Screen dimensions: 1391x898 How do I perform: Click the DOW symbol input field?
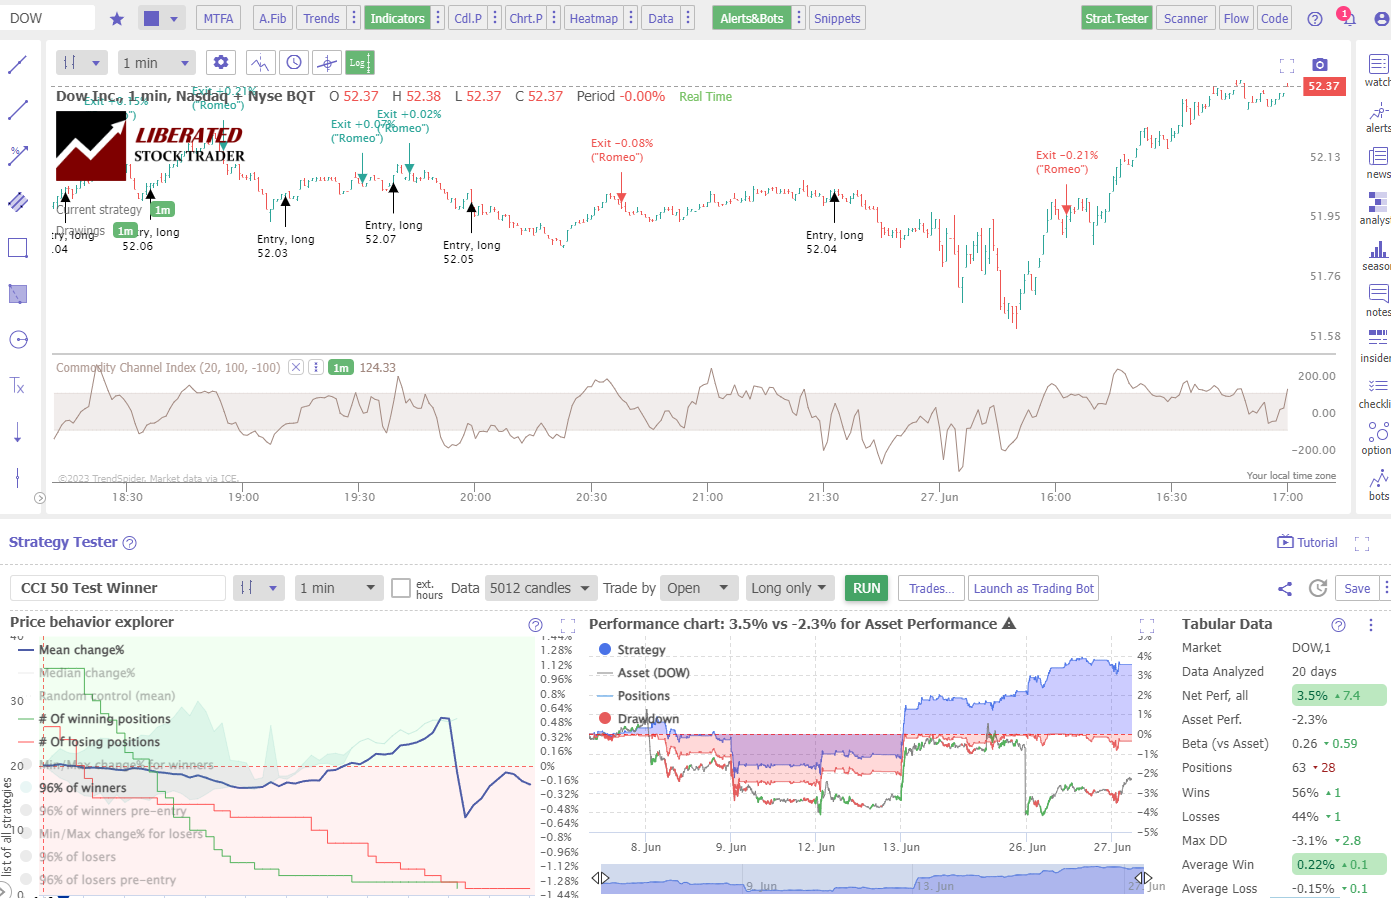[48, 17]
